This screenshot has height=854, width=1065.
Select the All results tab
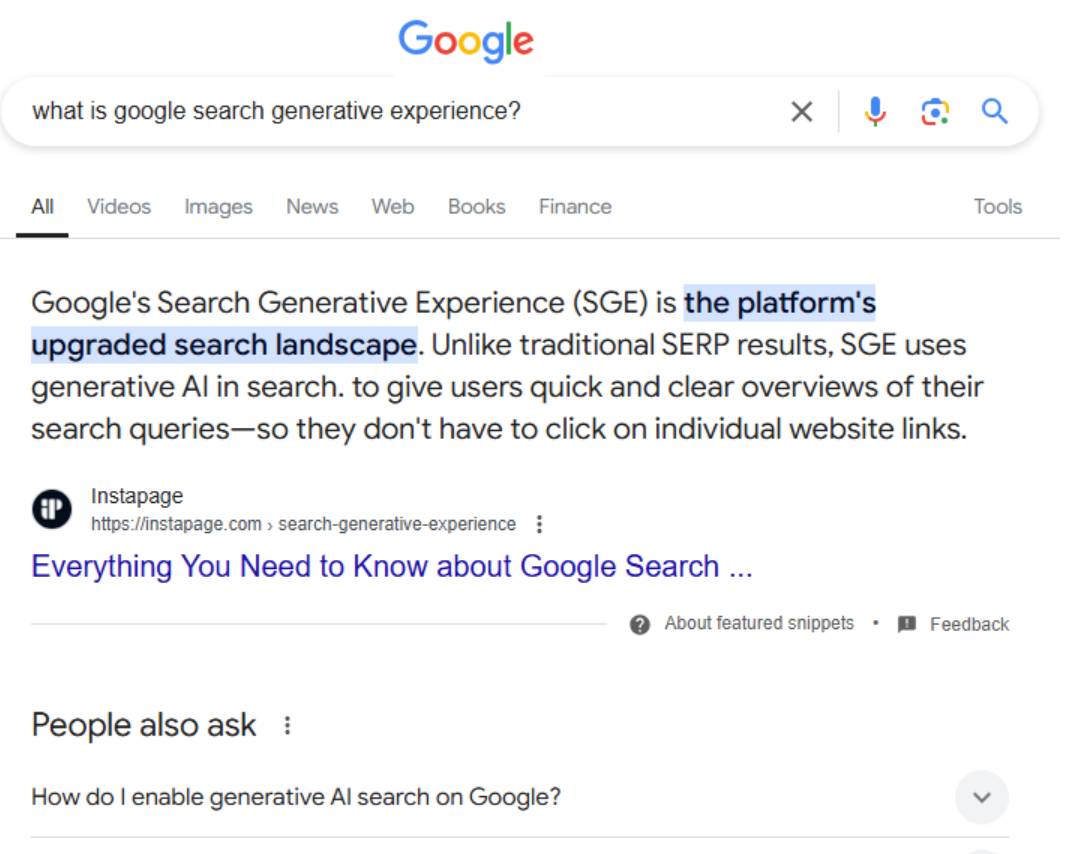42,207
